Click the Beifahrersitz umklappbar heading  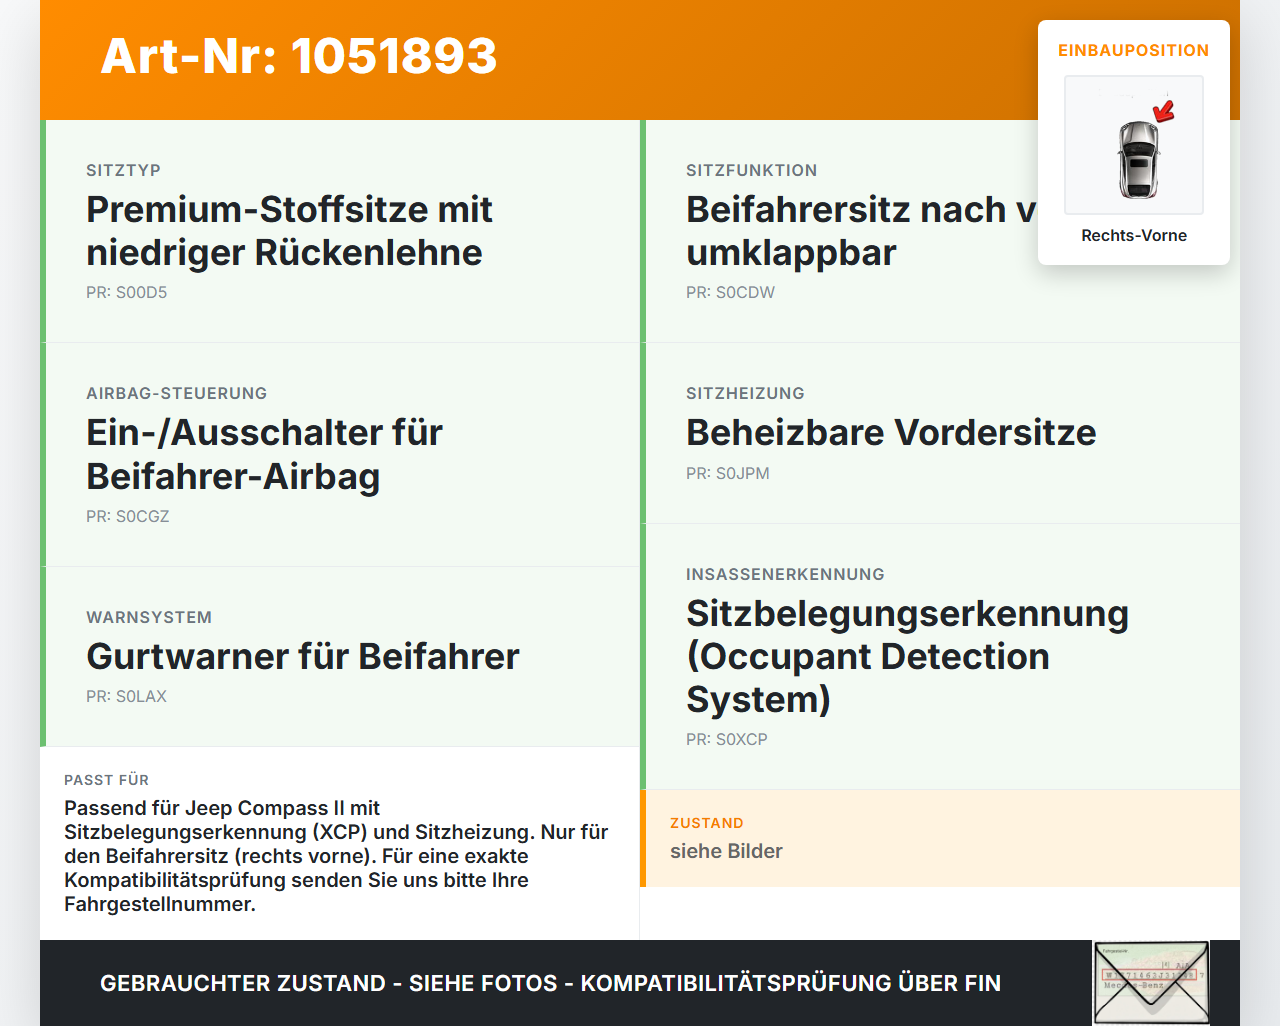point(861,231)
